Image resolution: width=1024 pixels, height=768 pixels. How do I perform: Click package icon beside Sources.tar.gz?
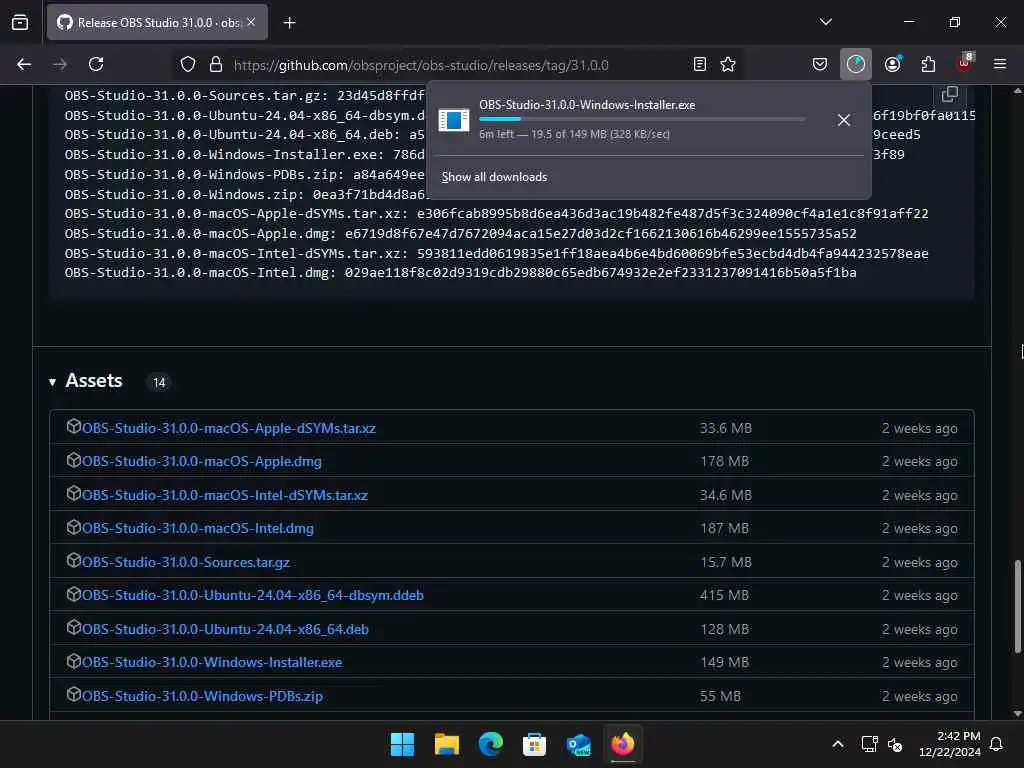coord(74,560)
